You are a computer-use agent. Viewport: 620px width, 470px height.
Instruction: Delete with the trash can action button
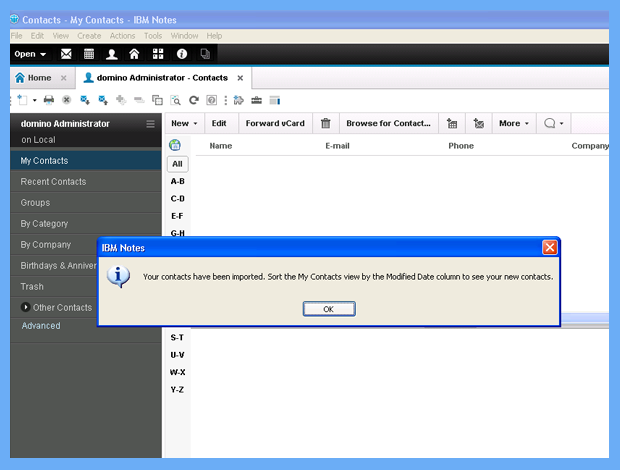coord(325,123)
